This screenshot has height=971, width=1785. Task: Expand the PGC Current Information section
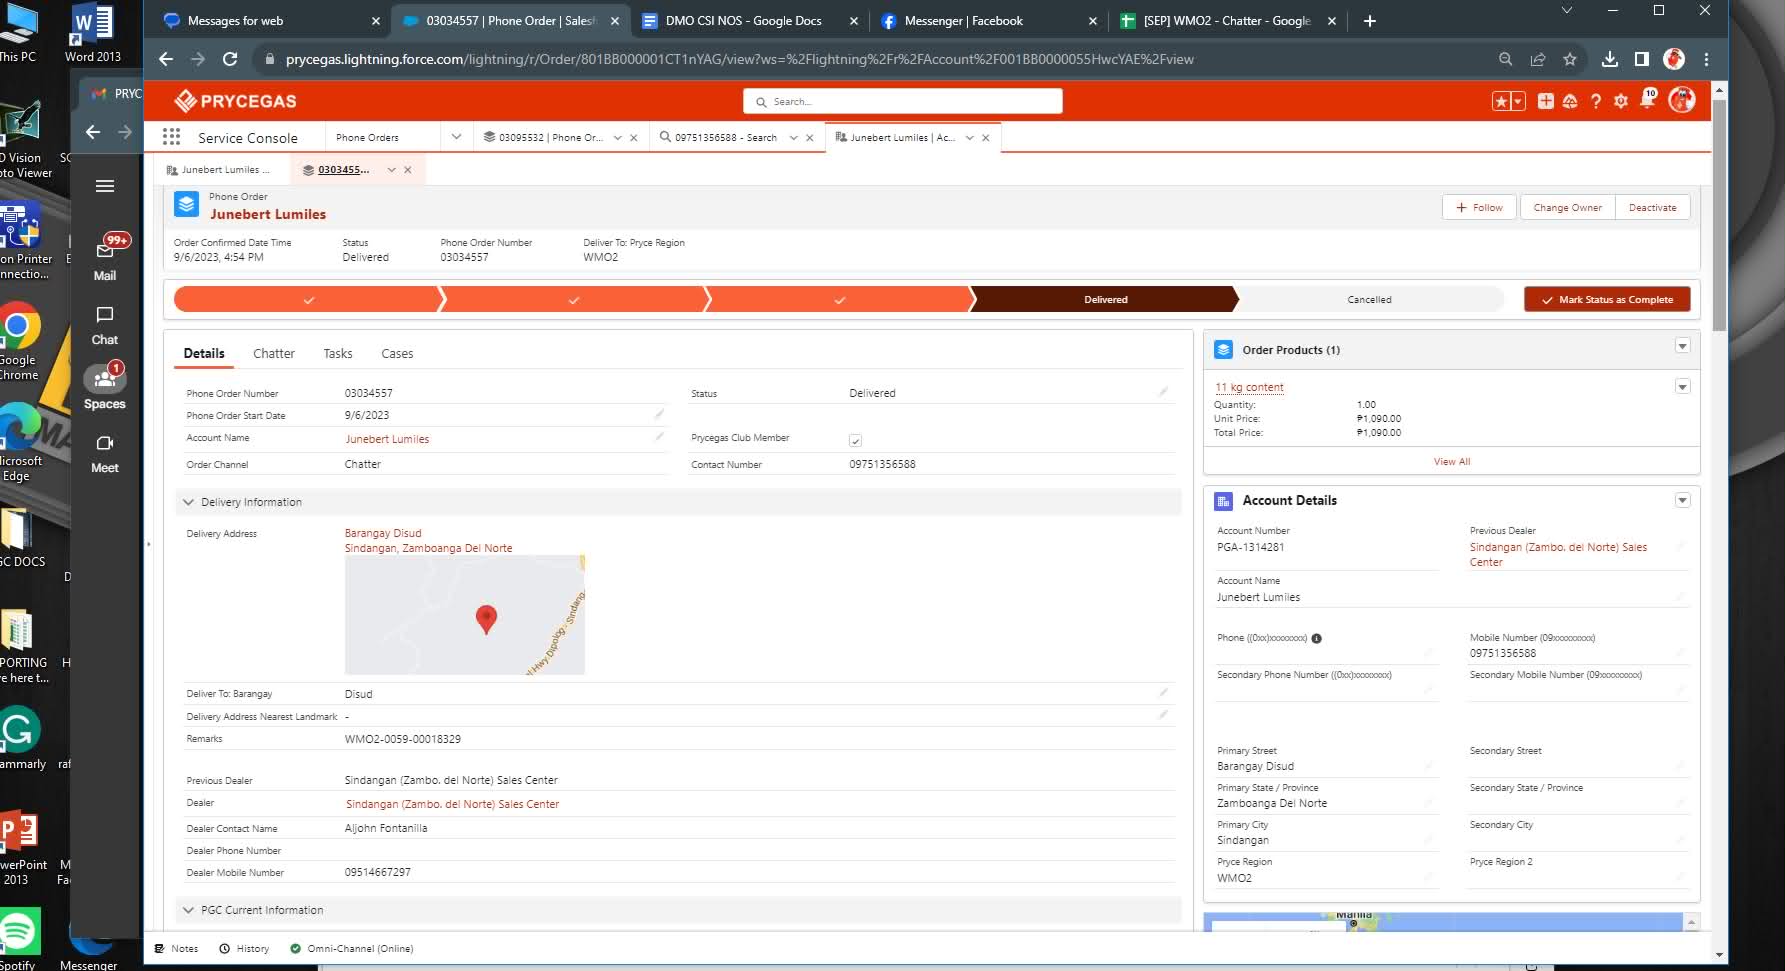pos(188,910)
